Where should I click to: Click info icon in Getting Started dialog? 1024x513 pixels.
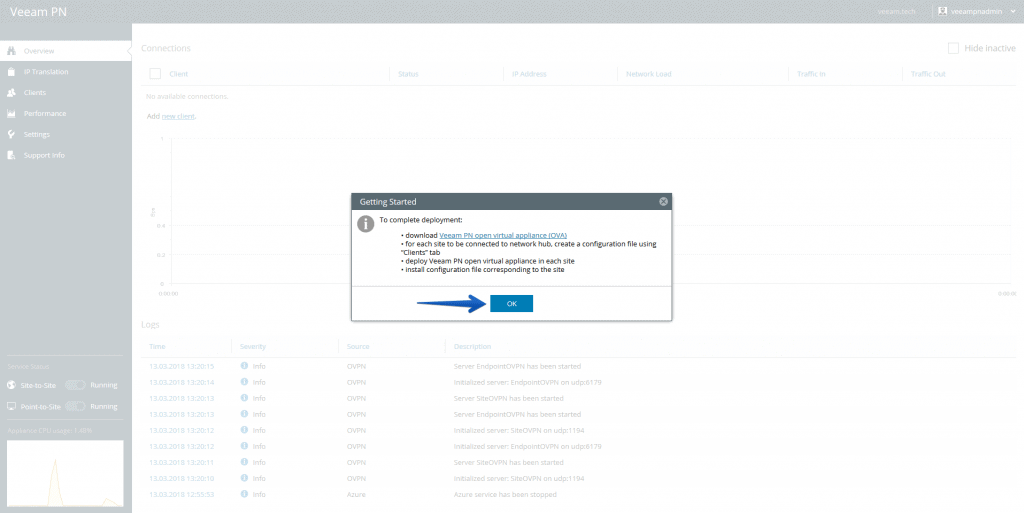[x=365, y=223]
